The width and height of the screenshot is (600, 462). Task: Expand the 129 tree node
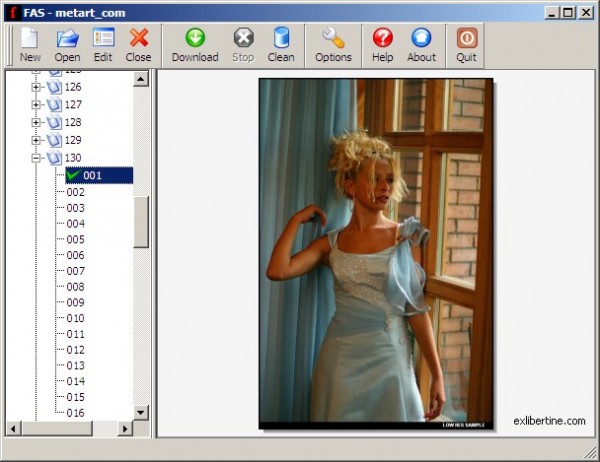[36, 140]
